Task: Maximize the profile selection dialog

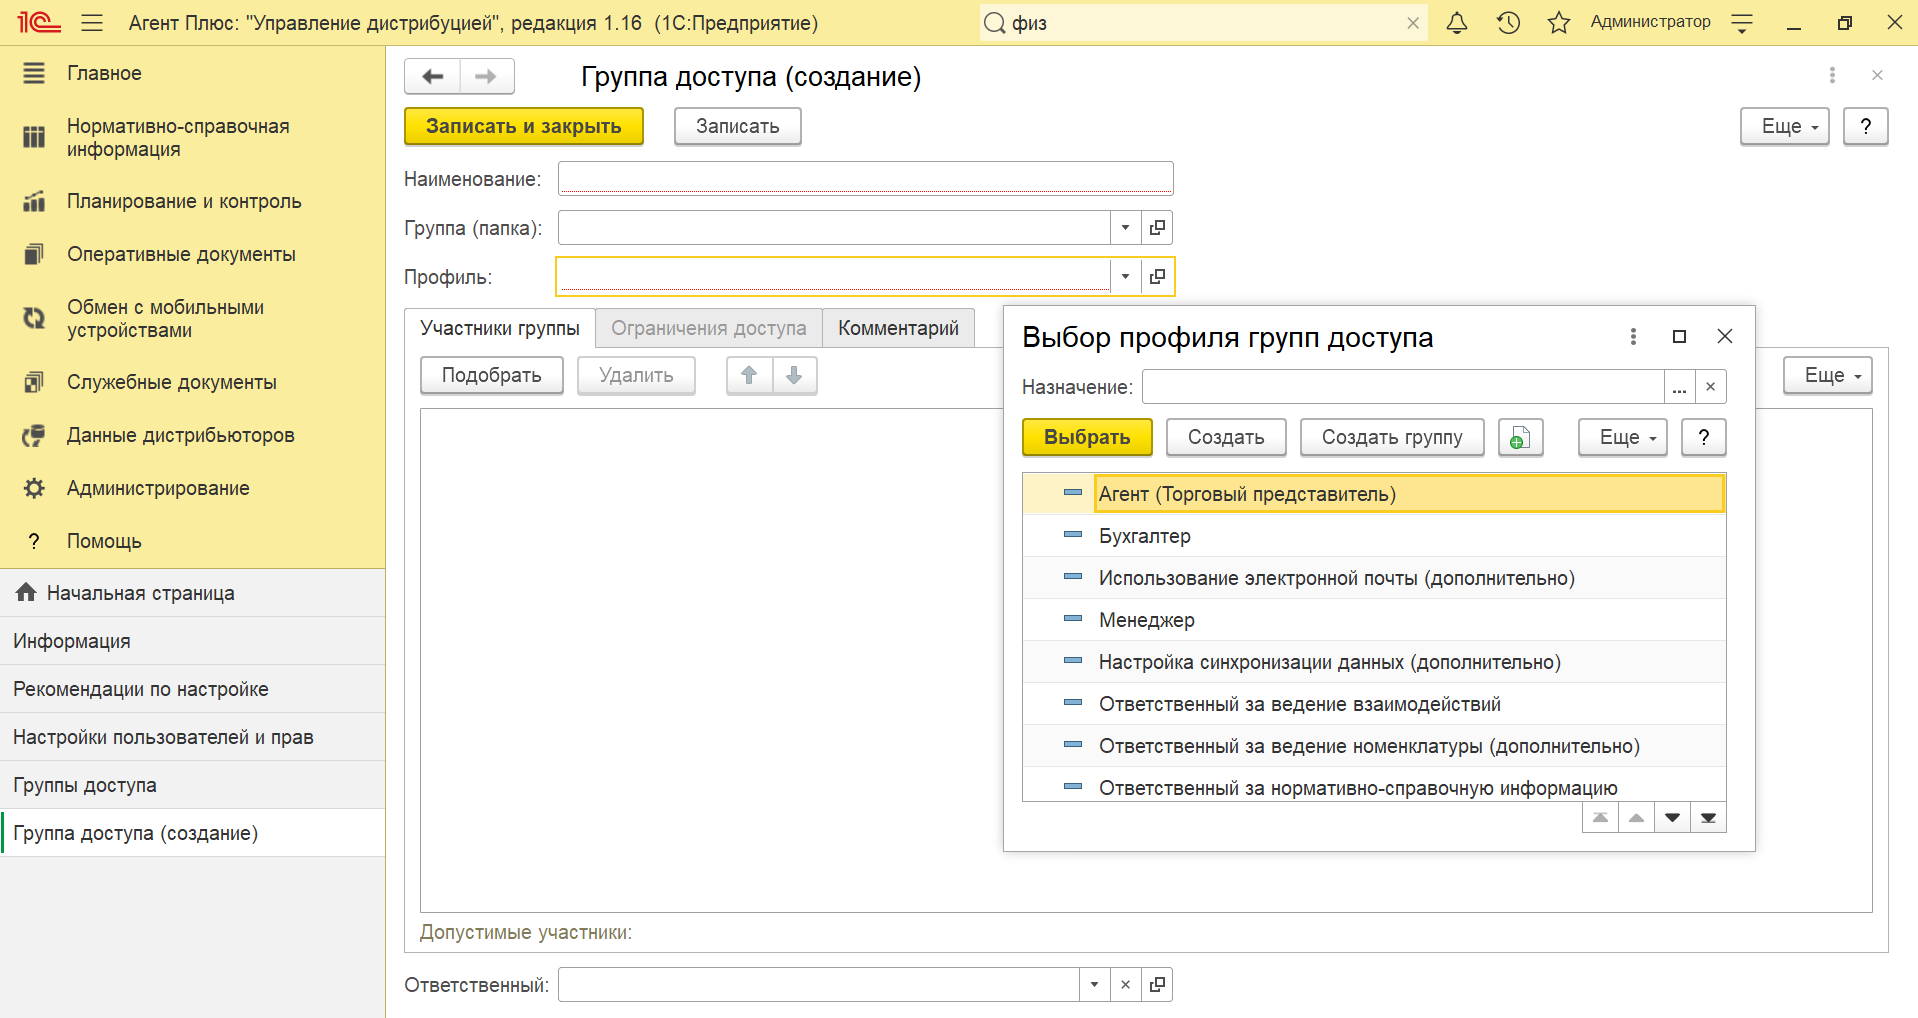Action: (1679, 336)
